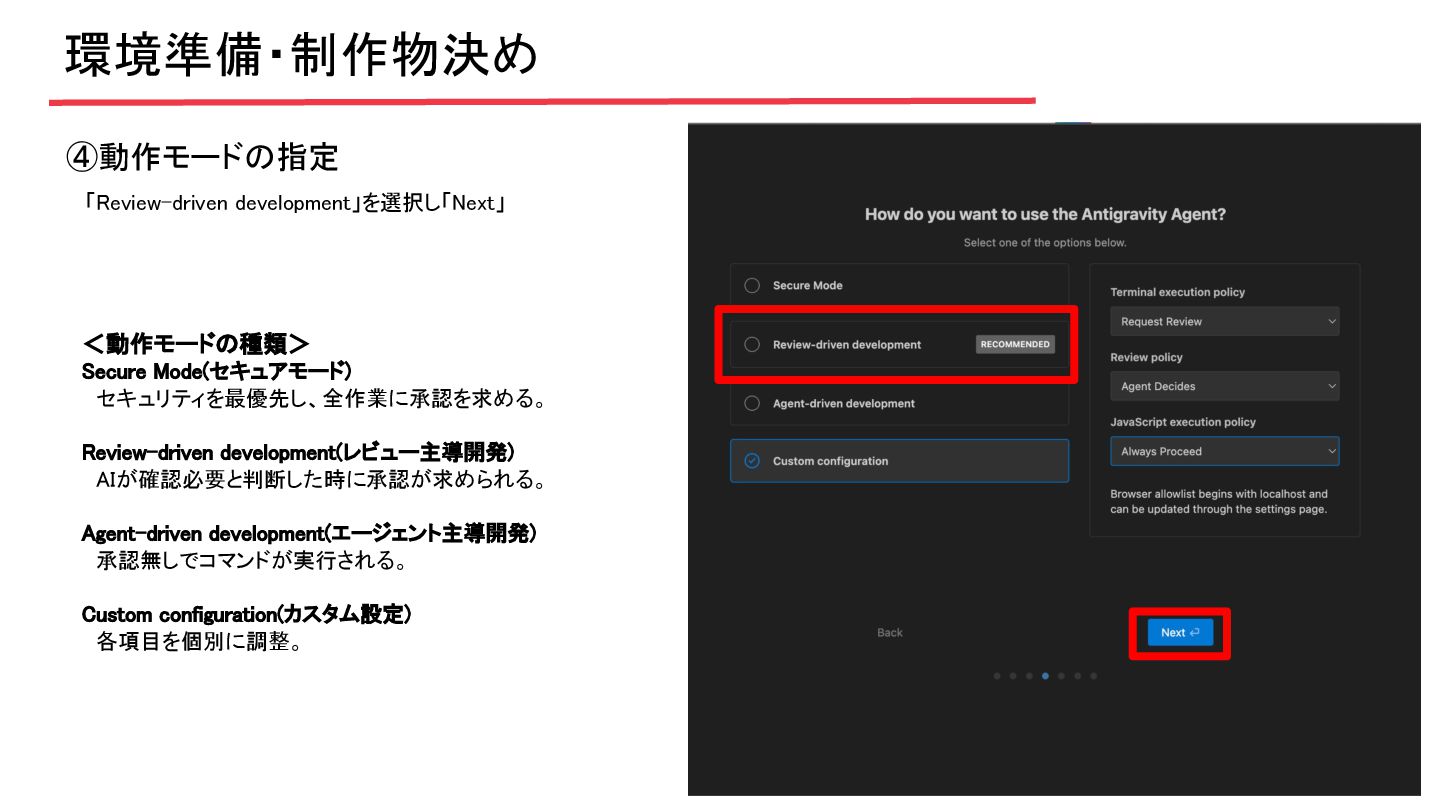1440x810 pixels.
Task: Choose the Review-driven development option
Action: point(899,344)
